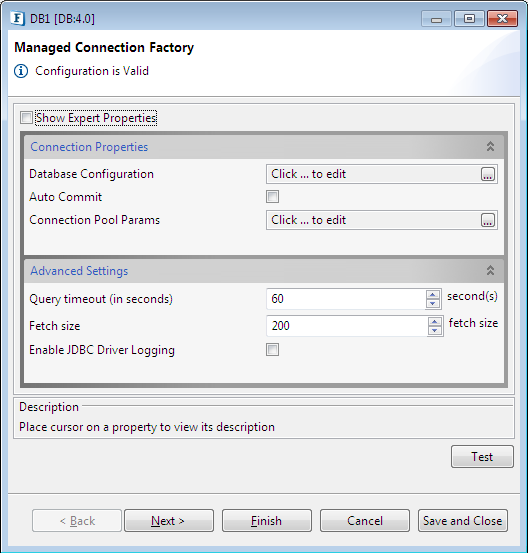Click Save and Close button

pos(463,521)
